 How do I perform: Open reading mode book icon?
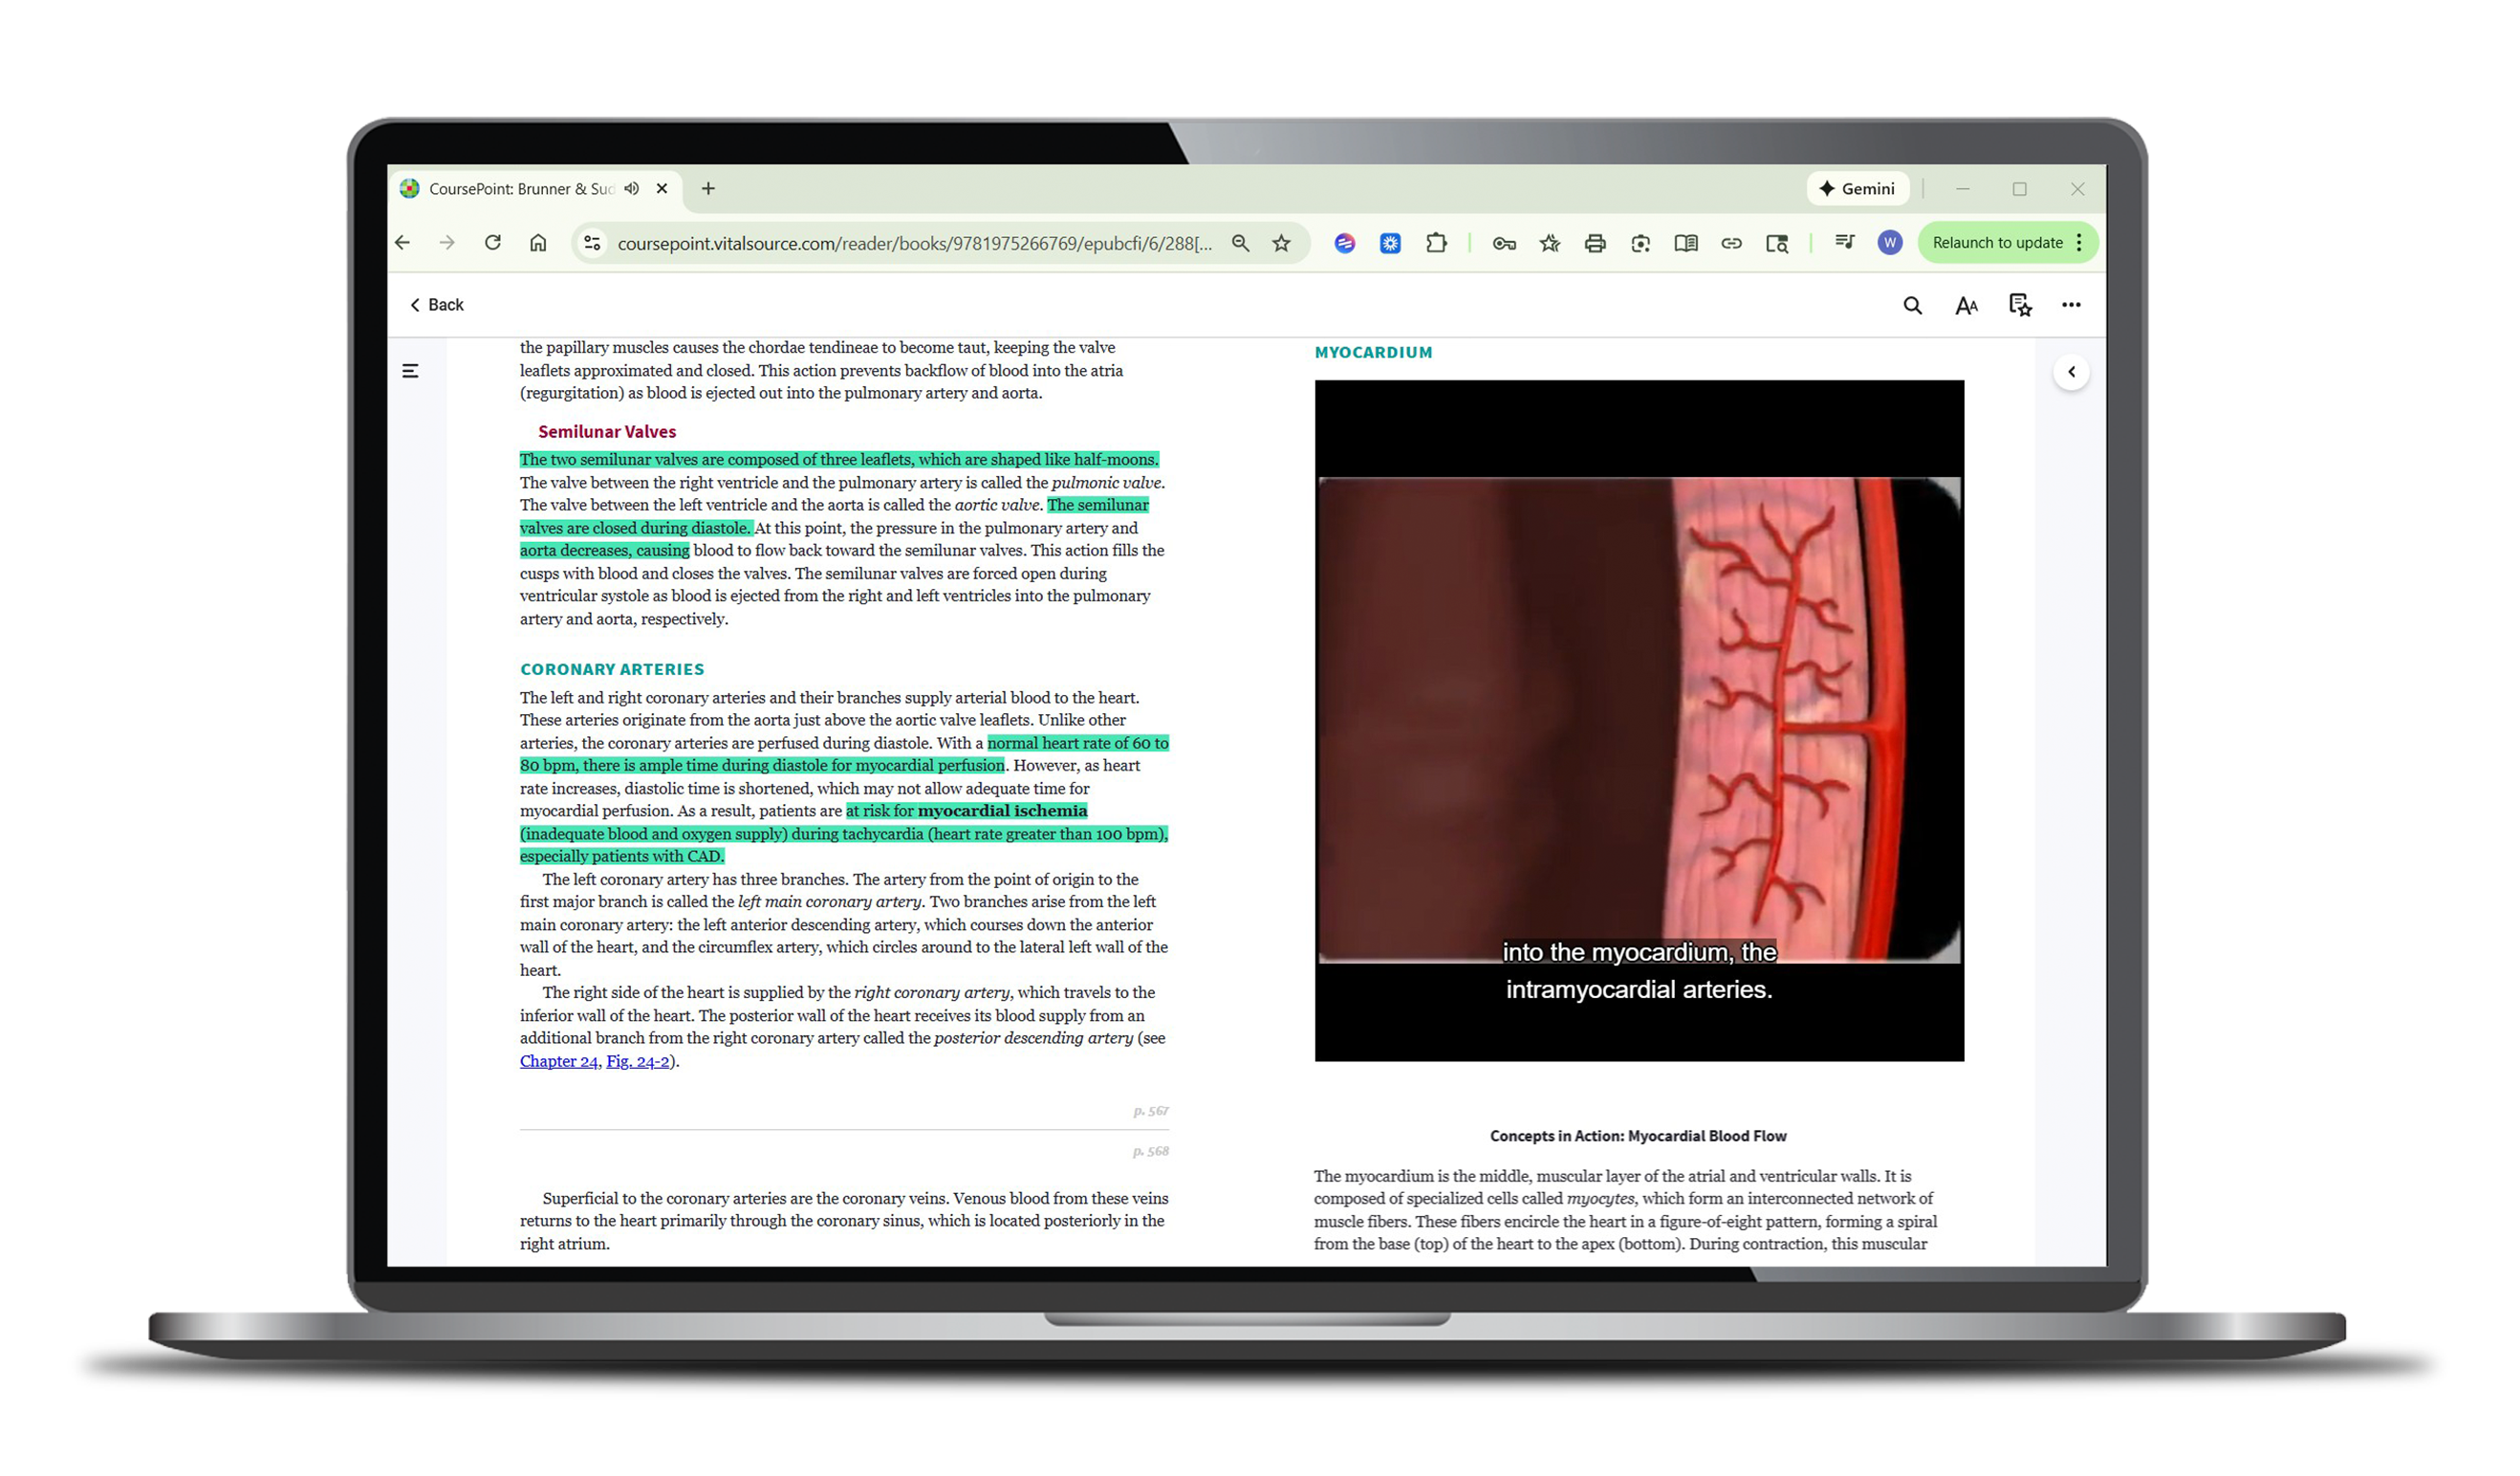(1686, 243)
